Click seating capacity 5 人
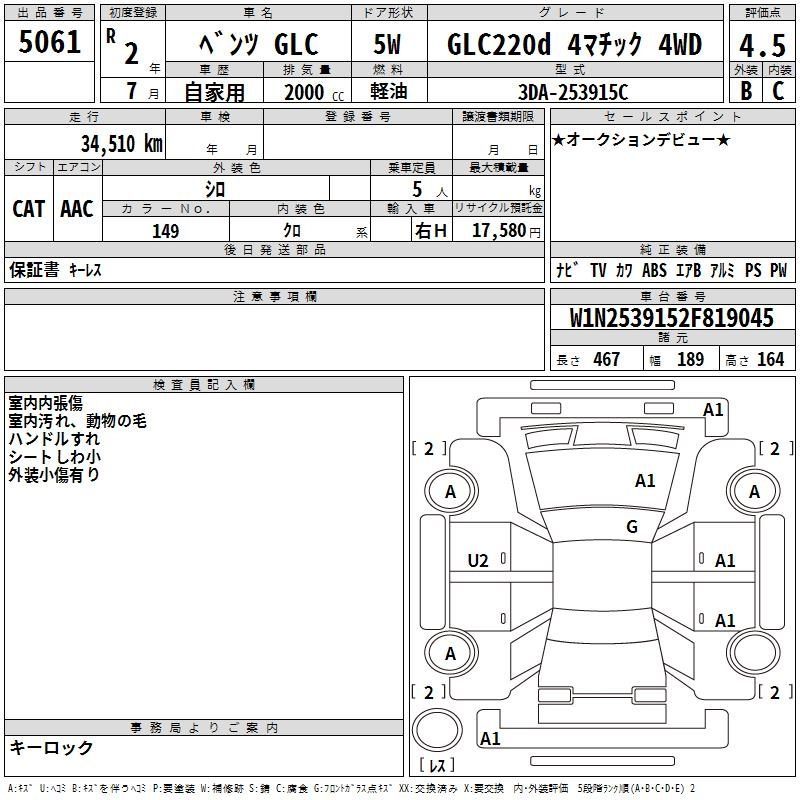 [430, 190]
